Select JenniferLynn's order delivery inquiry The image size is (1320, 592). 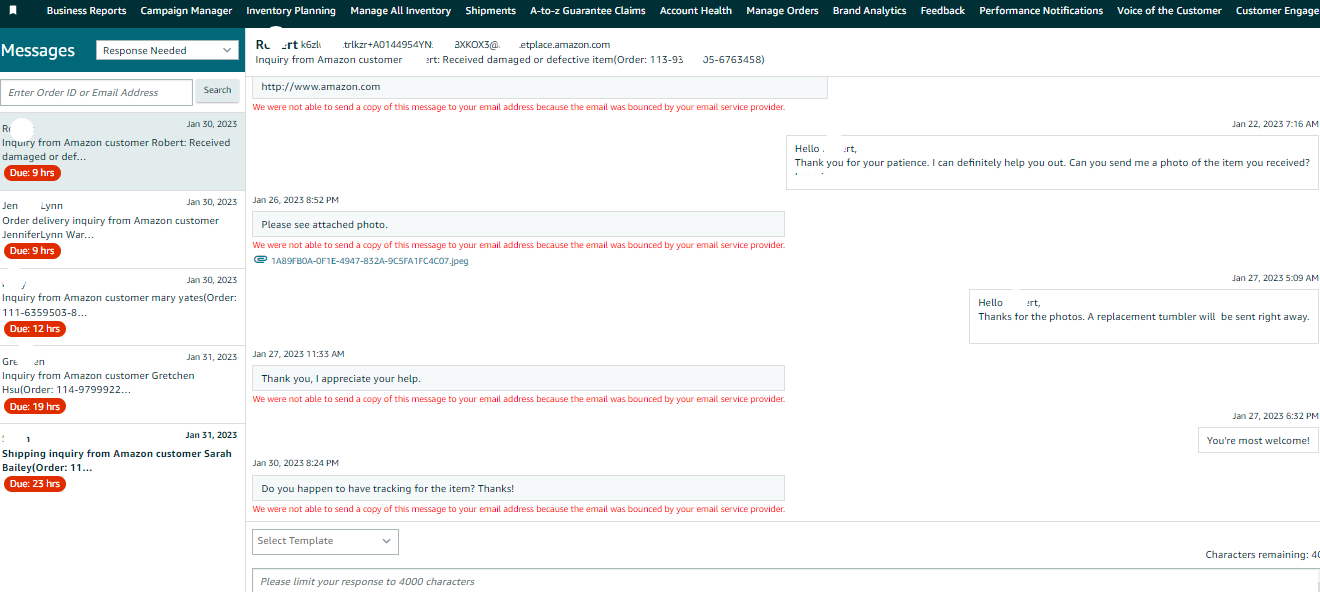[122, 229]
